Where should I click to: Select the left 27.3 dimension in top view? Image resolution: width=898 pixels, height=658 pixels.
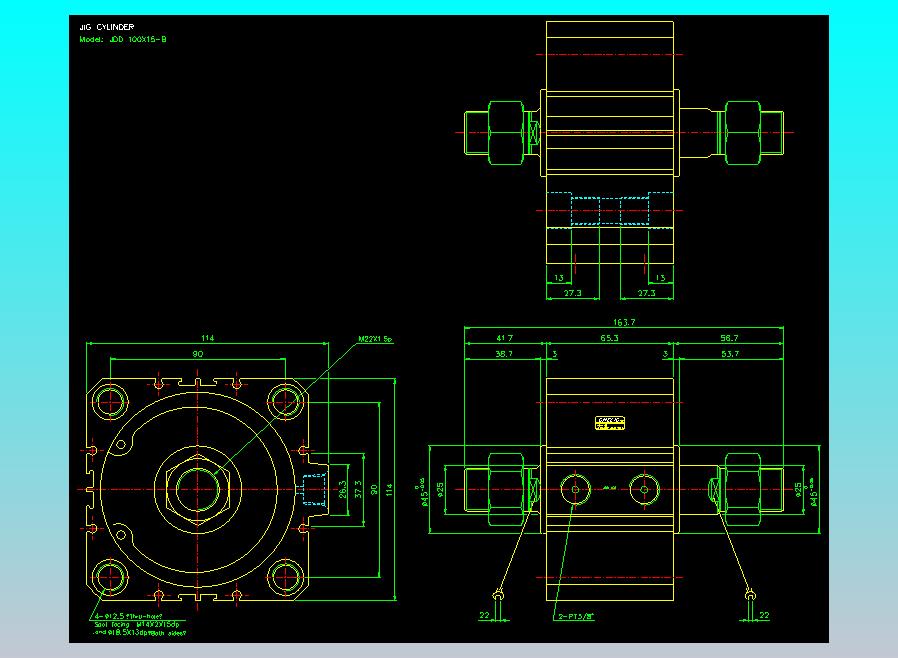pyautogui.click(x=574, y=294)
